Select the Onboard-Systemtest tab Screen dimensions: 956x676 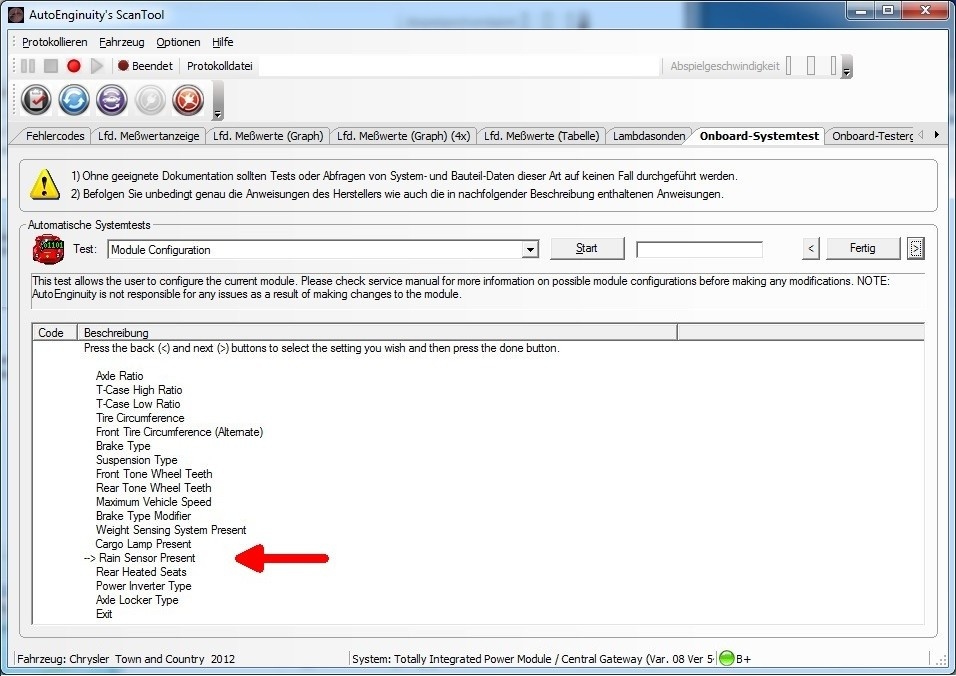[759, 136]
